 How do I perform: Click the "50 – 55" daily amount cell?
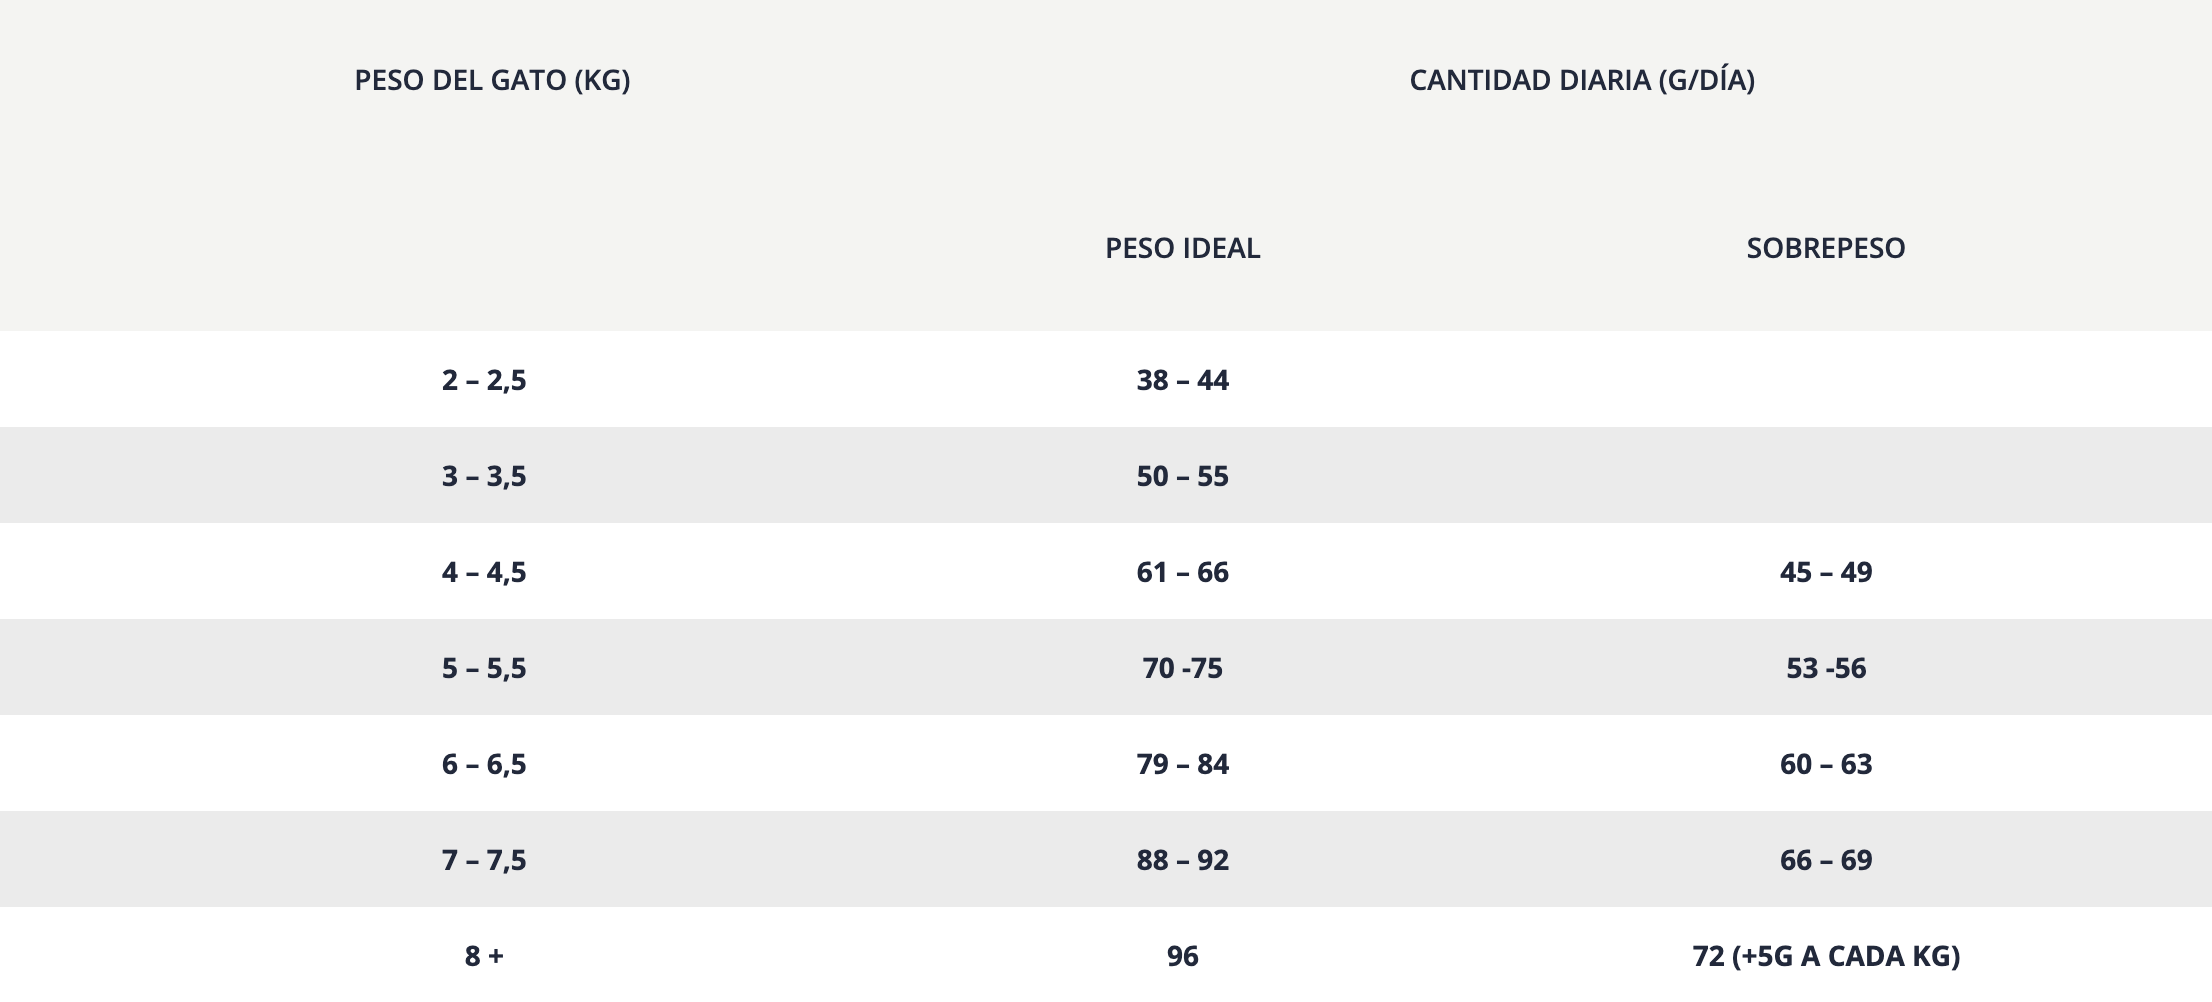(1182, 476)
